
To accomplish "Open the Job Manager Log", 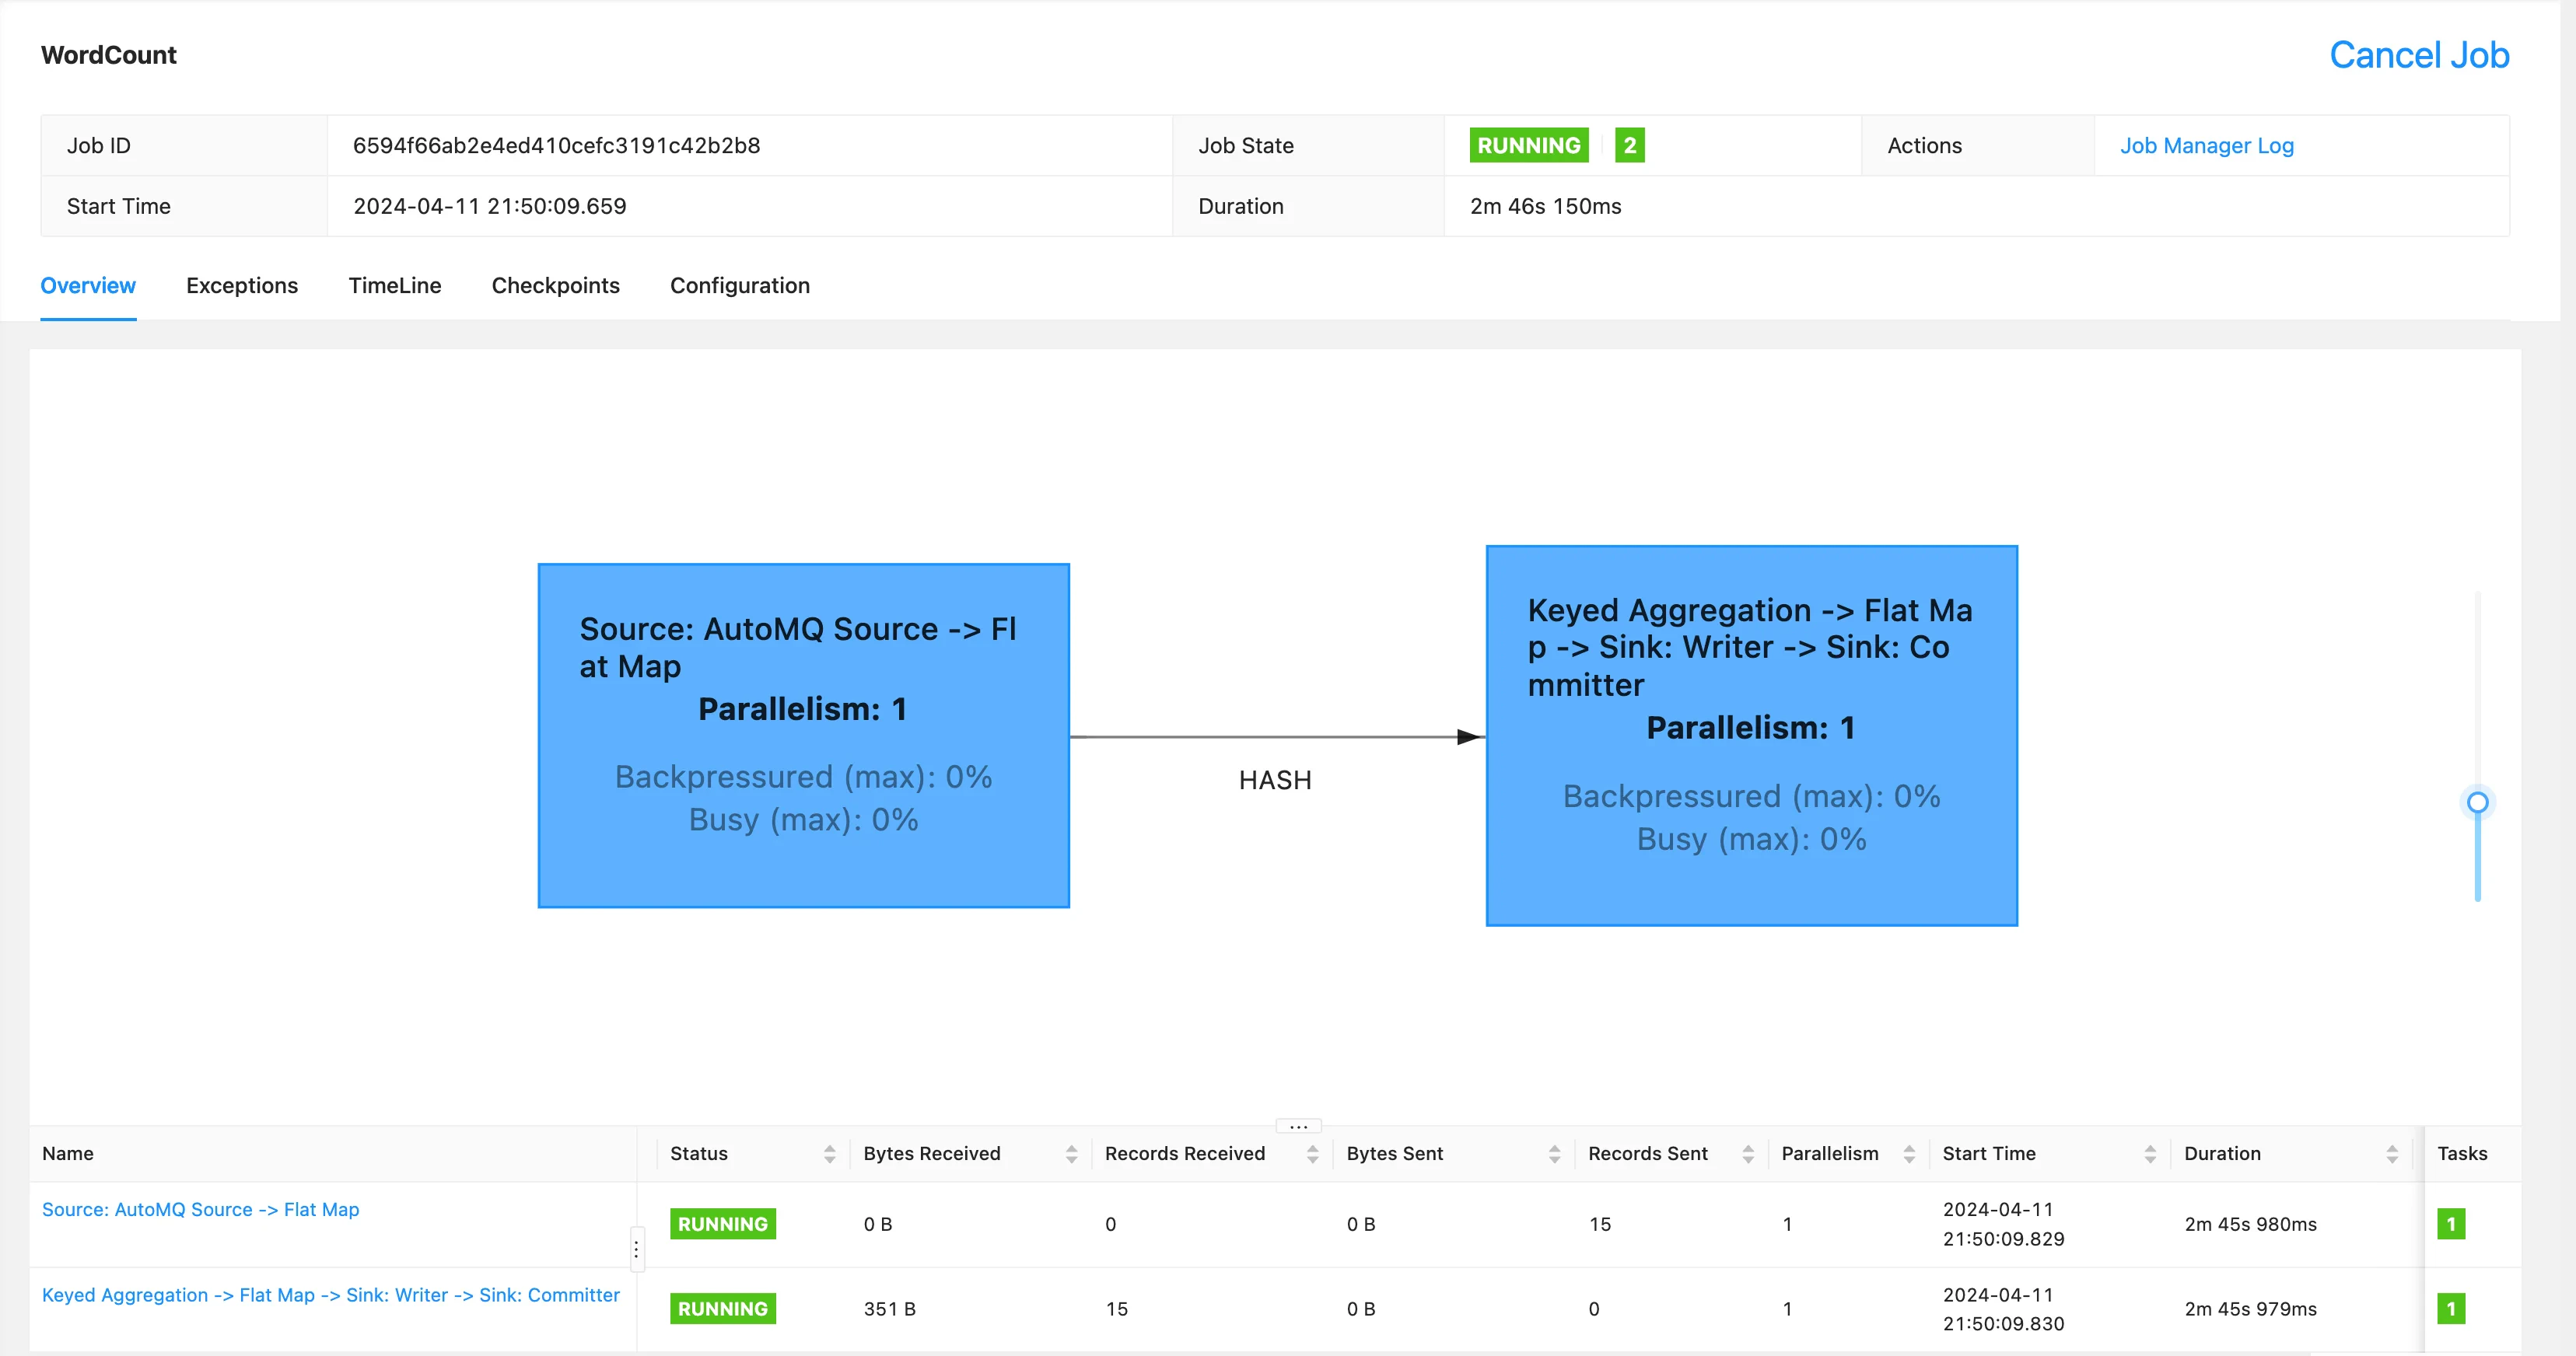I will pos(2206,146).
